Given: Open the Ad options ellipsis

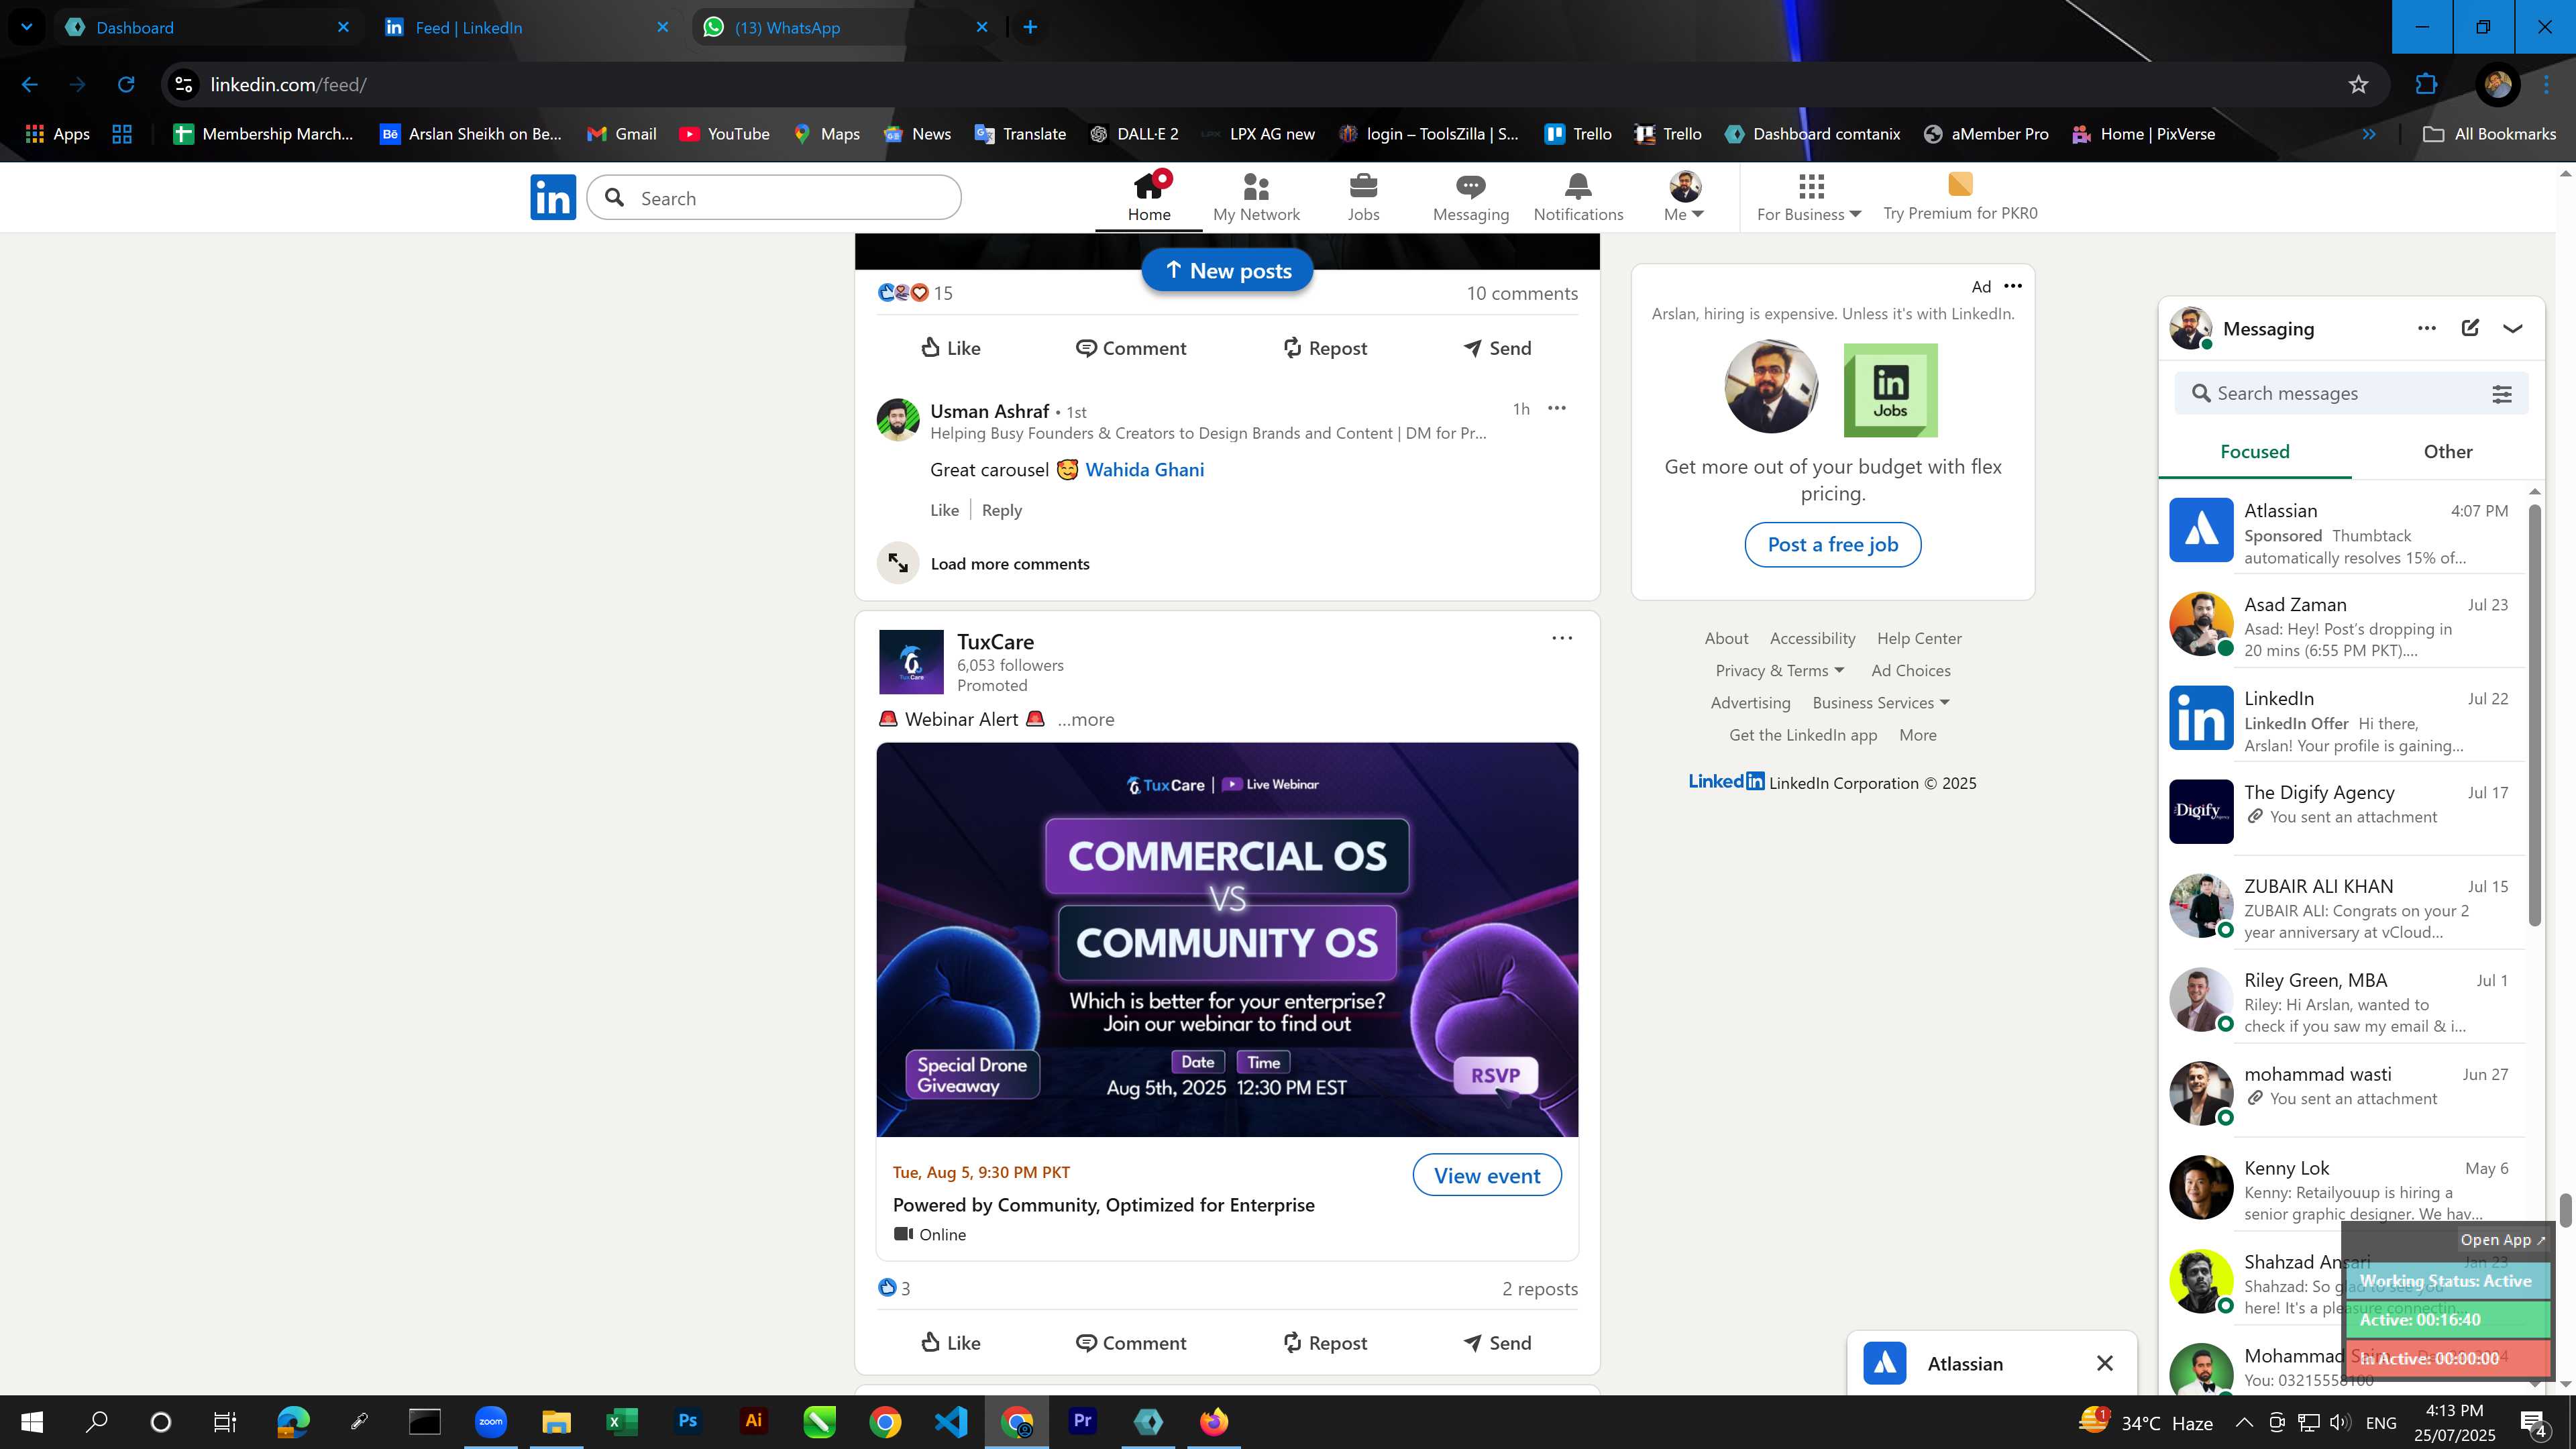Looking at the screenshot, I should [2013, 286].
